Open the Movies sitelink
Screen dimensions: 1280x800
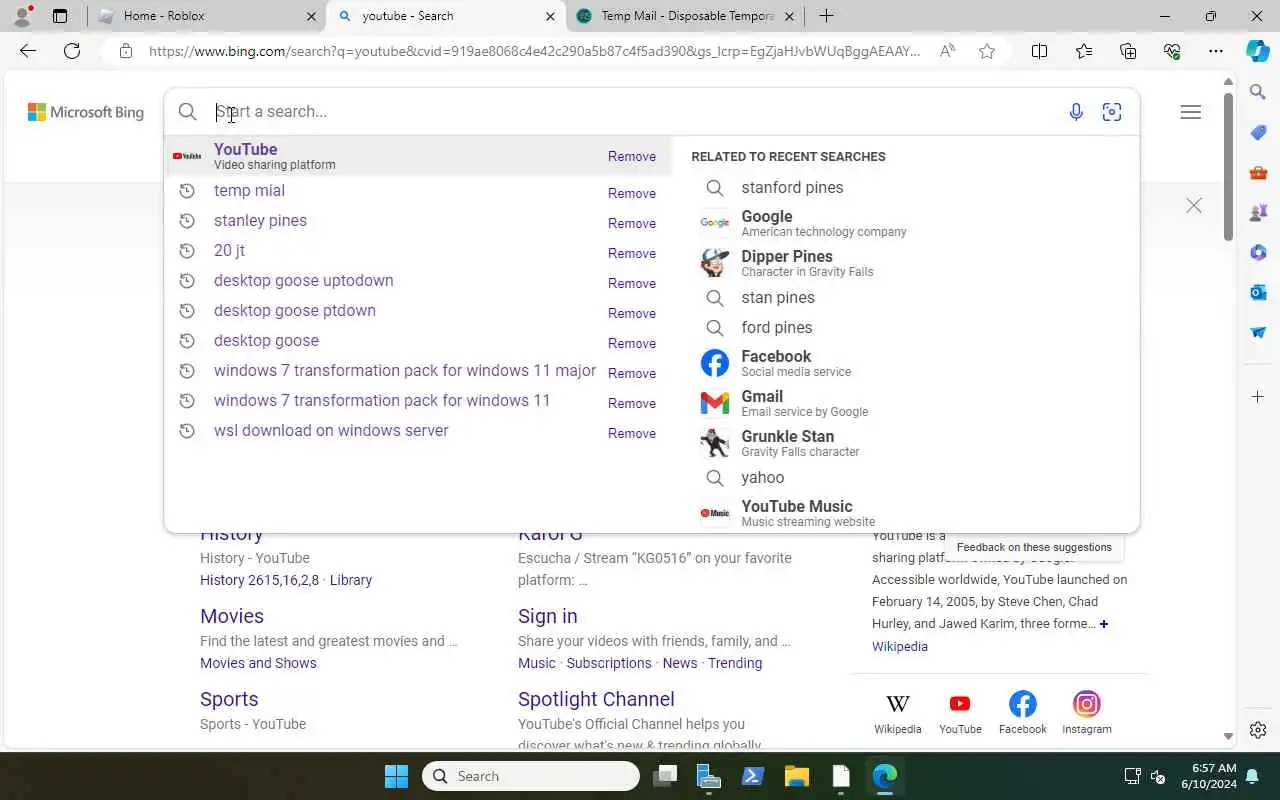(x=232, y=616)
